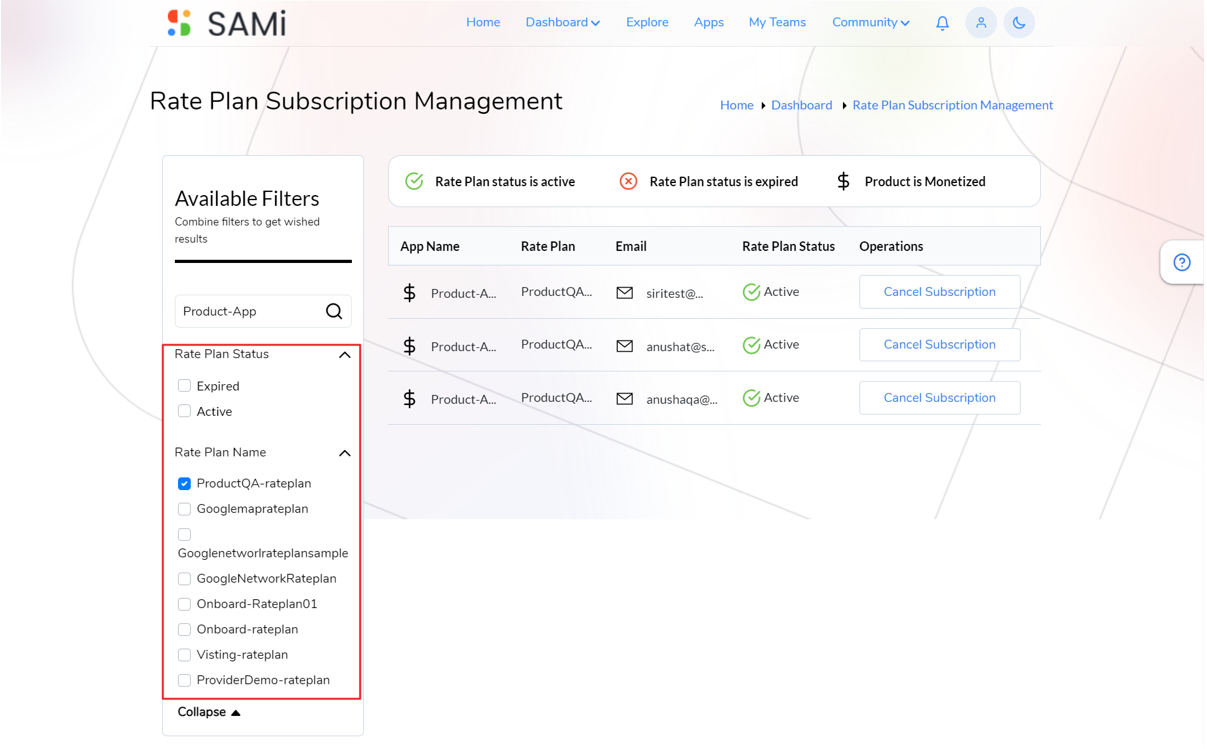Check the Visting-rateplan filter
1207x749 pixels.
[184, 655]
